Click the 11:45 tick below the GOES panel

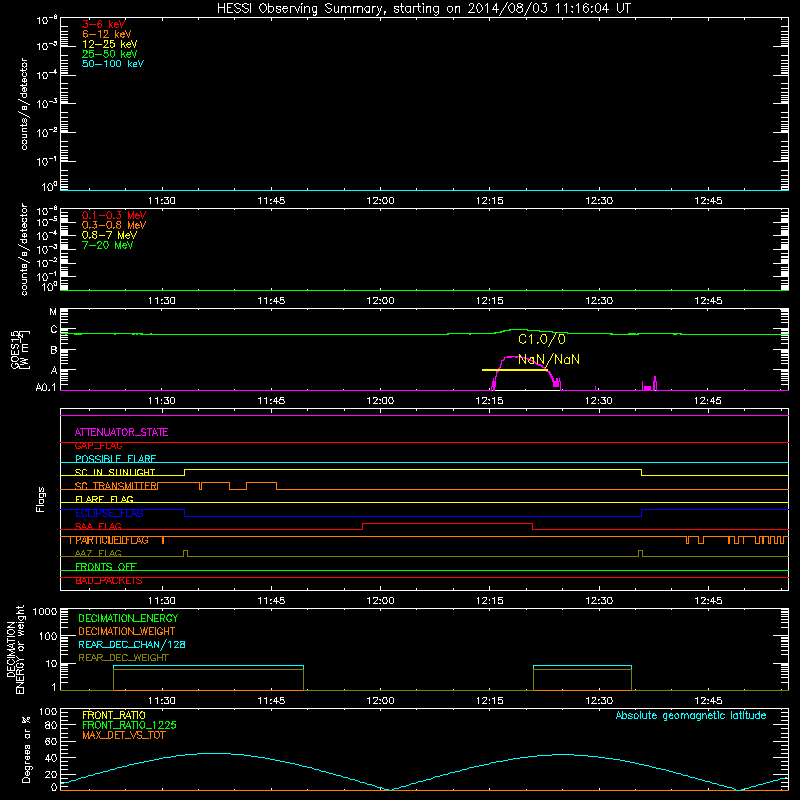[271, 401]
